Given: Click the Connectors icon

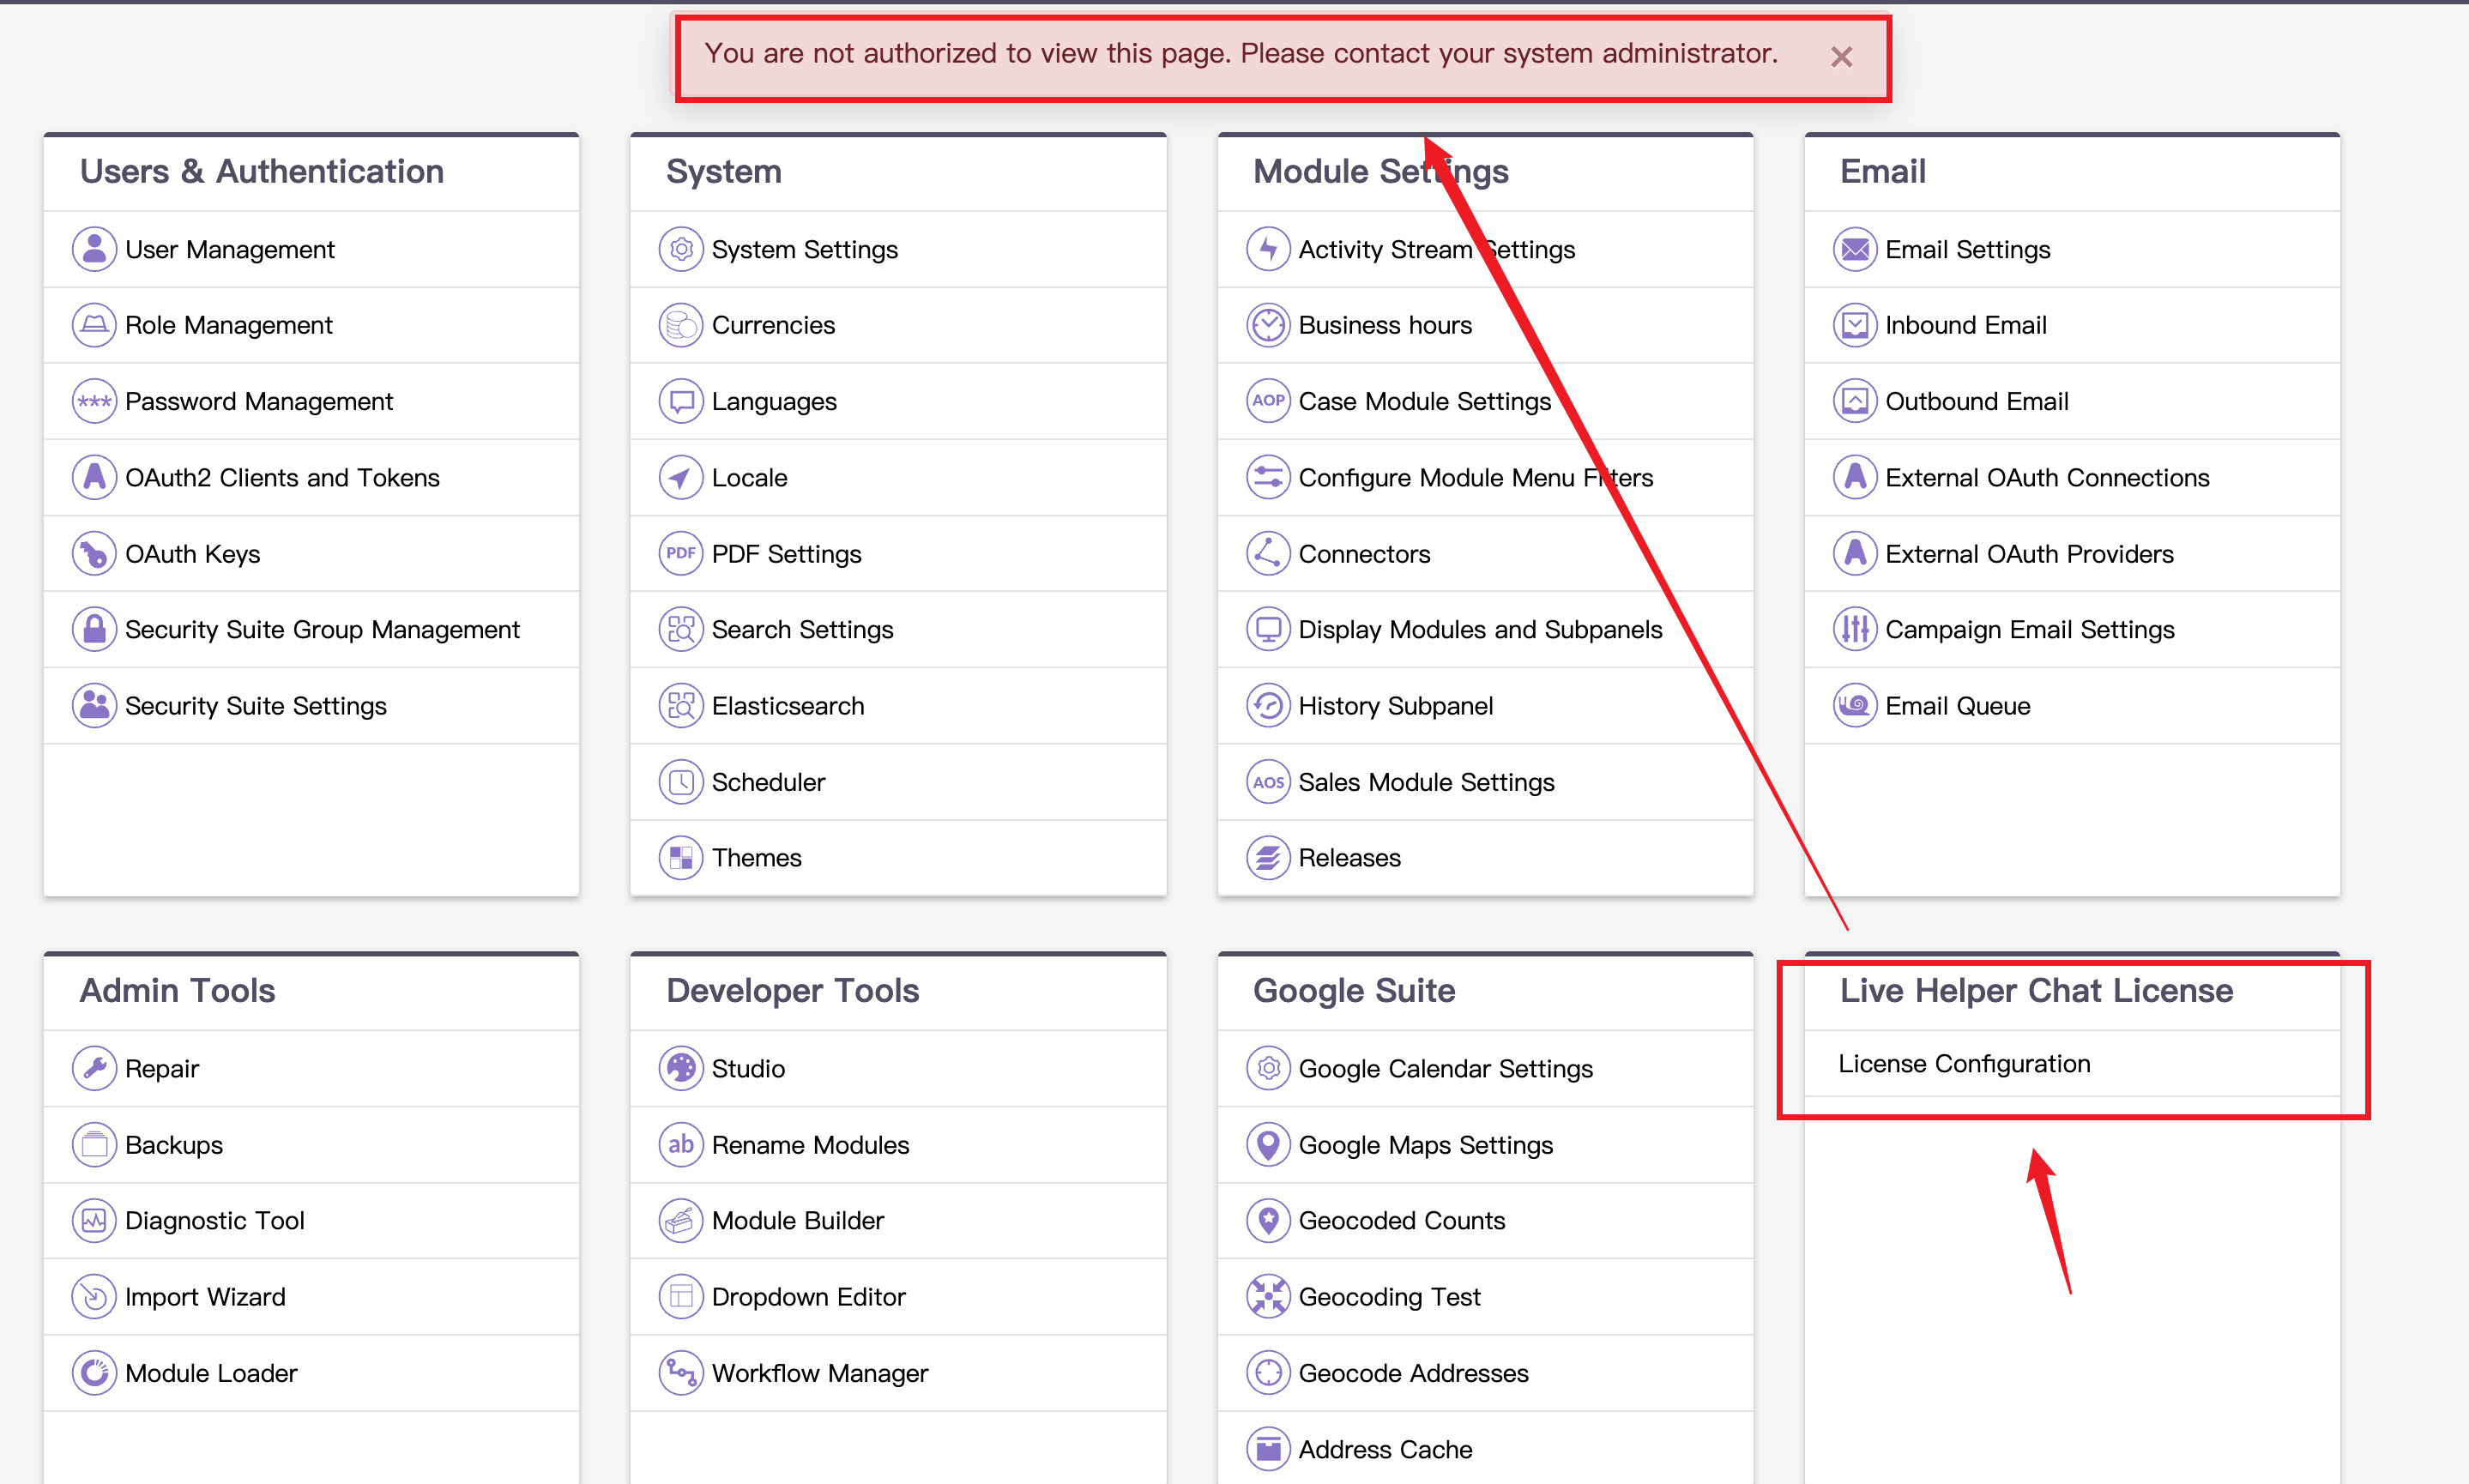Looking at the screenshot, I should (x=1268, y=553).
